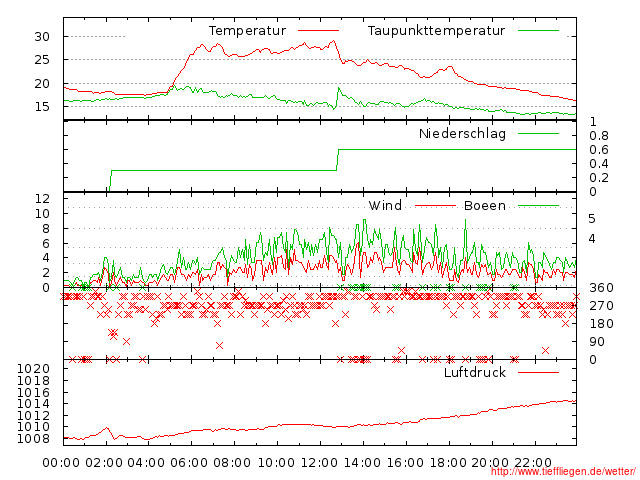Image resolution: width=640 pixels, height=480 pixels.
Task: Click the Beaufort 4 right axis value
Action: pyautogui.click(x=592, y=239)
